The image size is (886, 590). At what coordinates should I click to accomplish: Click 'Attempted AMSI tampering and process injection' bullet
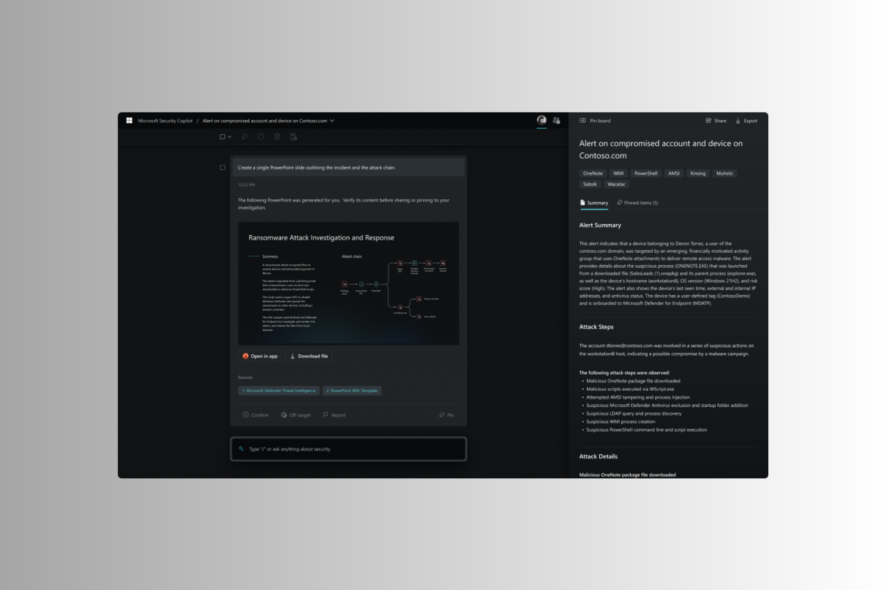click(x=638, y=397)
